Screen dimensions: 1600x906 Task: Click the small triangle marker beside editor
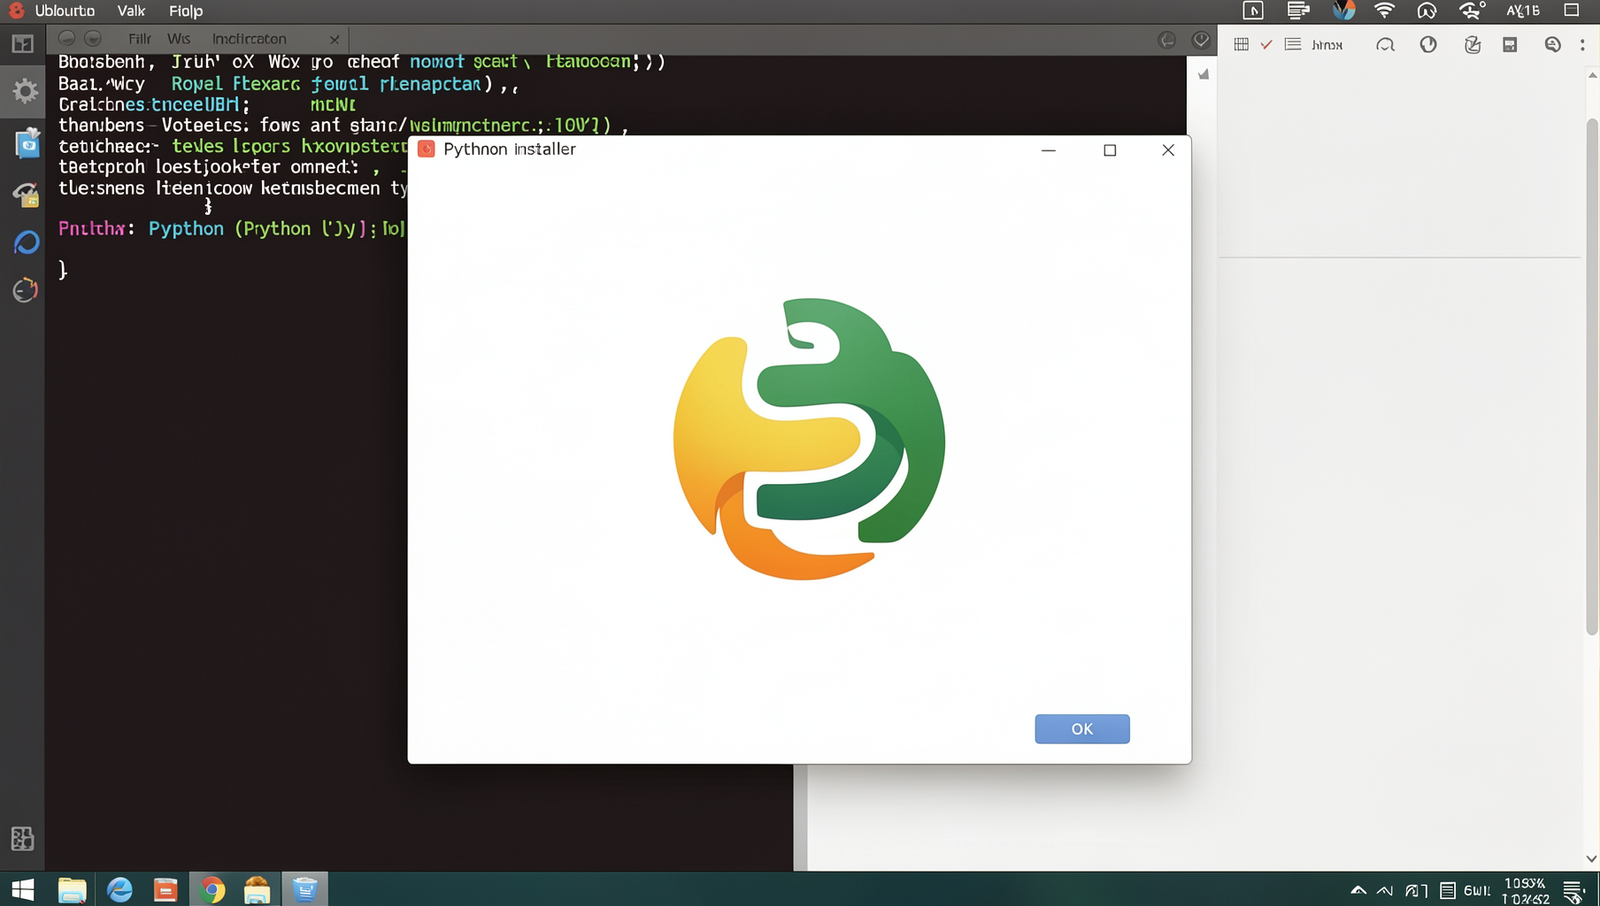click(x=1203, y=74)
